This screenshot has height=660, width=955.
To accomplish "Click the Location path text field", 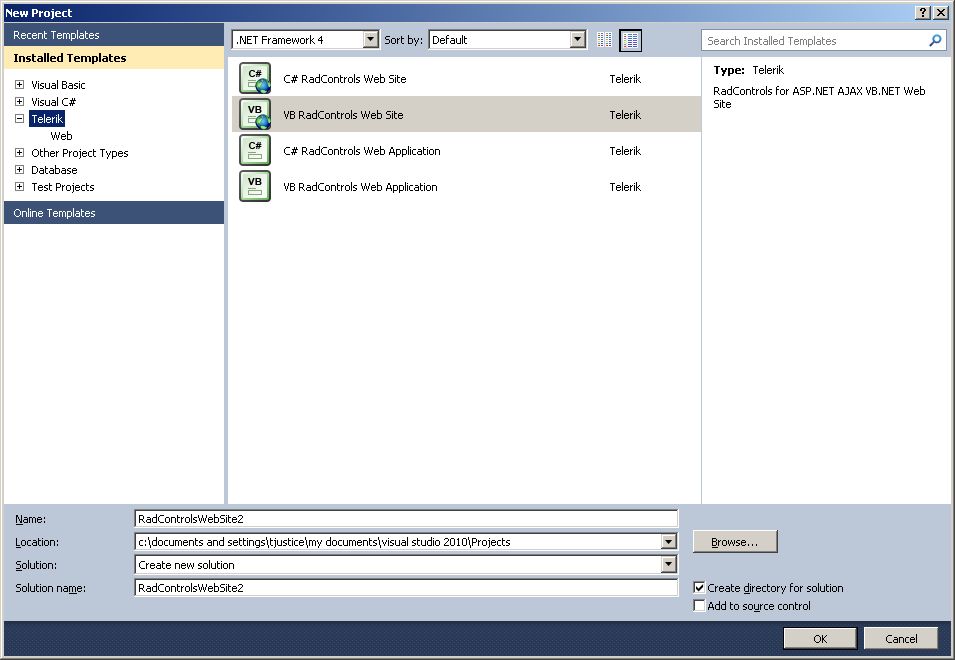I will 398,542.
